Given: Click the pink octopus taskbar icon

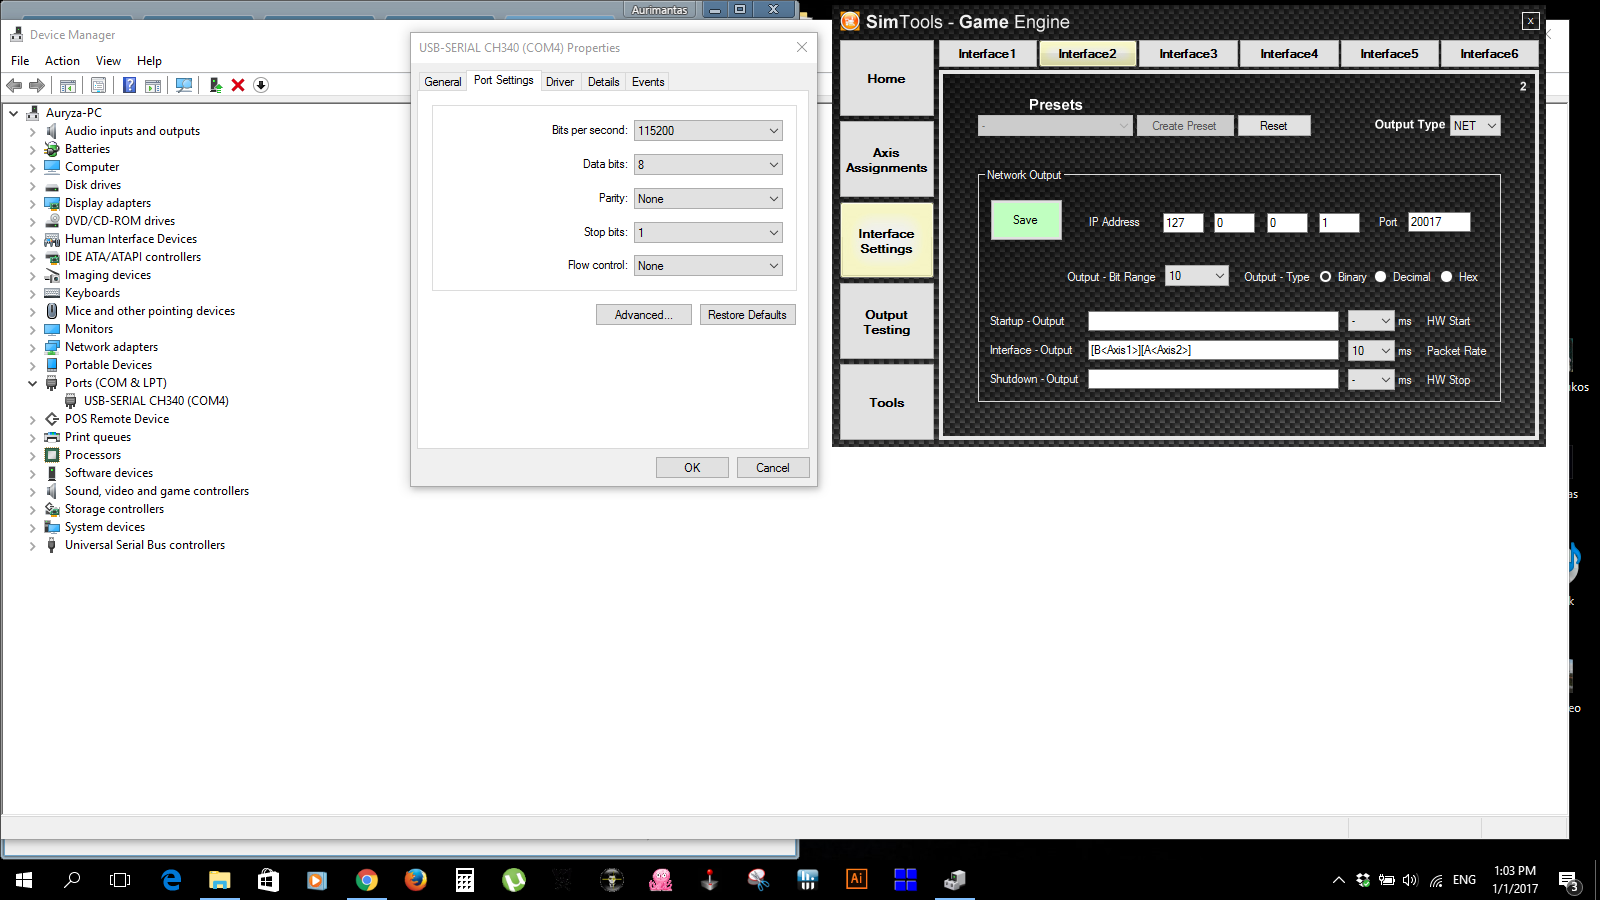Looking at the screenshot, I should 661,880.
